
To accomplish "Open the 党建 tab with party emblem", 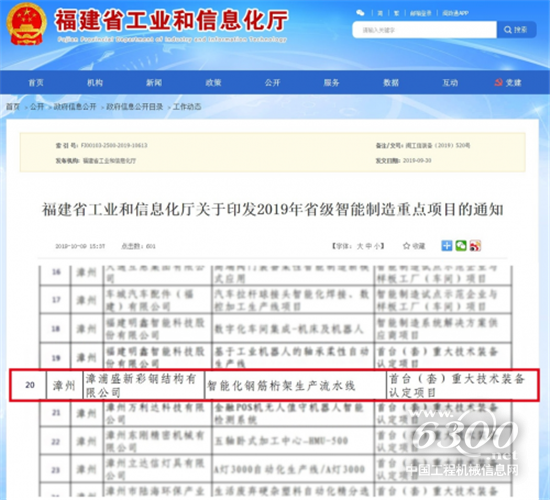I will (x=508, y=82).
